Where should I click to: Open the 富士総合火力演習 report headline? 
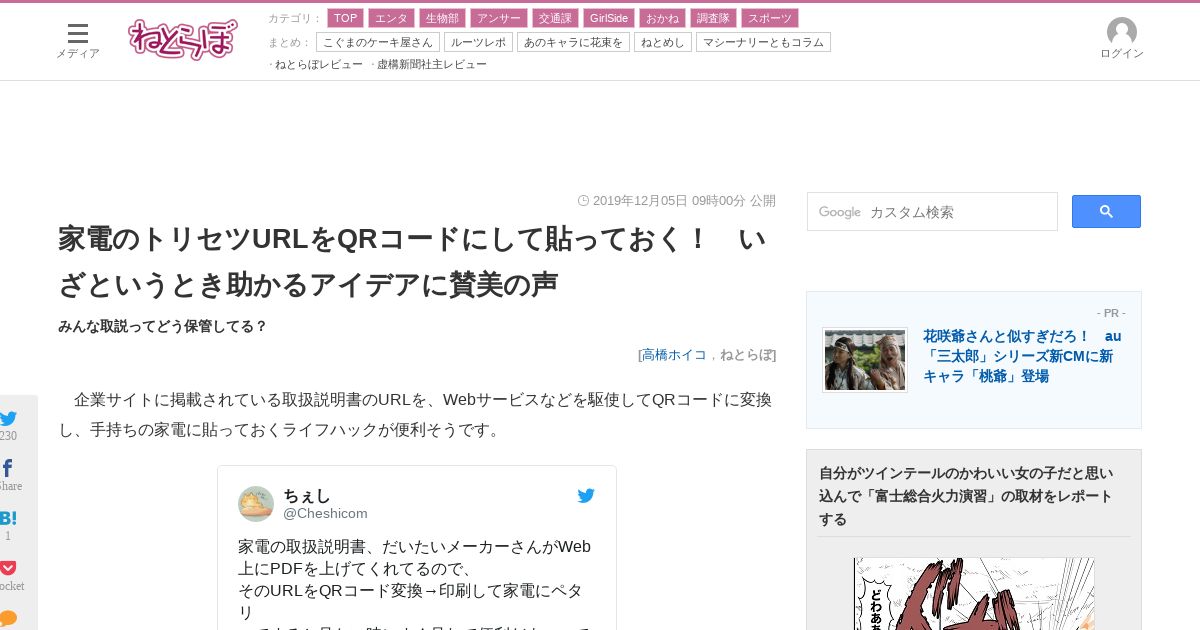click(x=966, y=496)
